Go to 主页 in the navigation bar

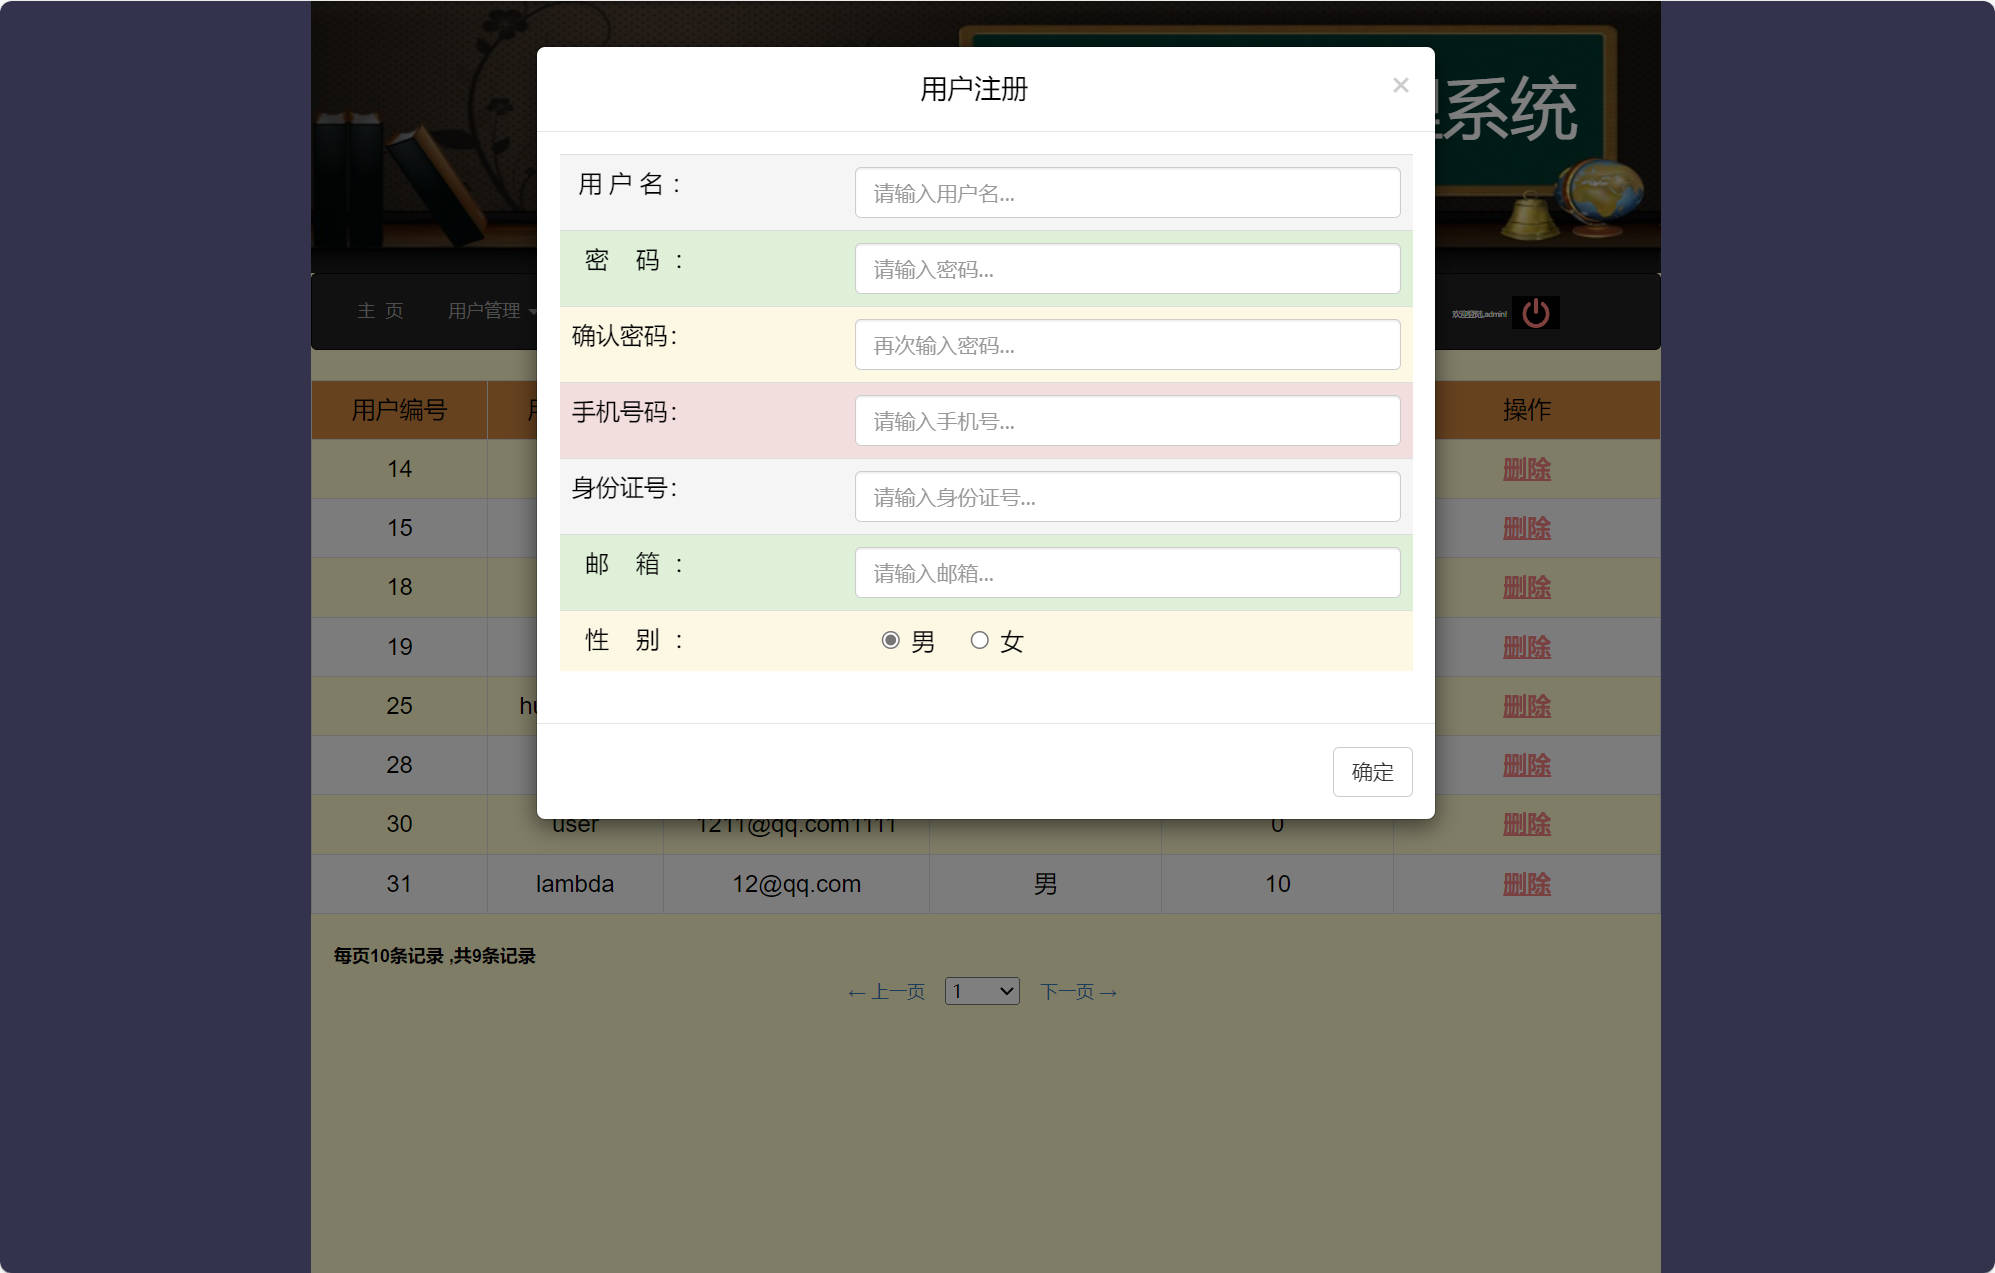[380, 311]
